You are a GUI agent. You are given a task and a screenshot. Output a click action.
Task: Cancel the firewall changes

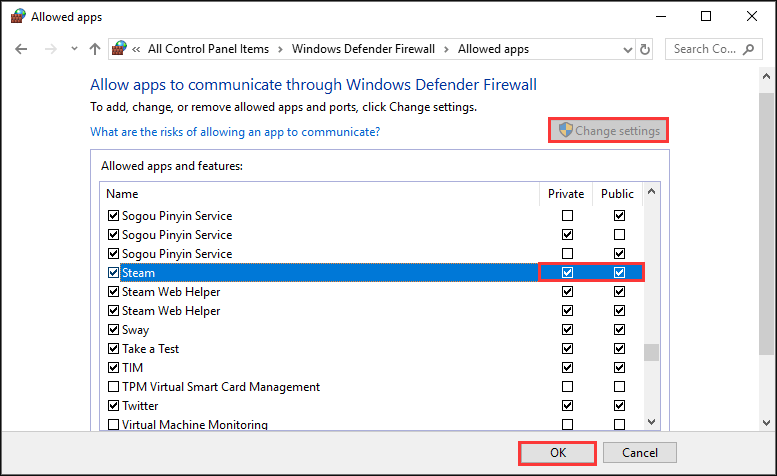(640, 453)
